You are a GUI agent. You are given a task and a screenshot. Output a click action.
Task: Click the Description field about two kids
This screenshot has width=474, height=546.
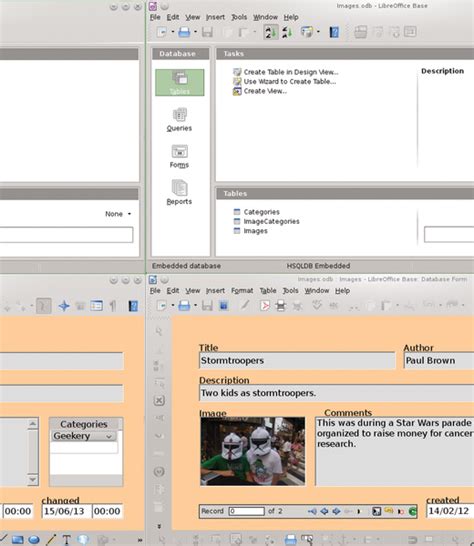coord(336,393)
